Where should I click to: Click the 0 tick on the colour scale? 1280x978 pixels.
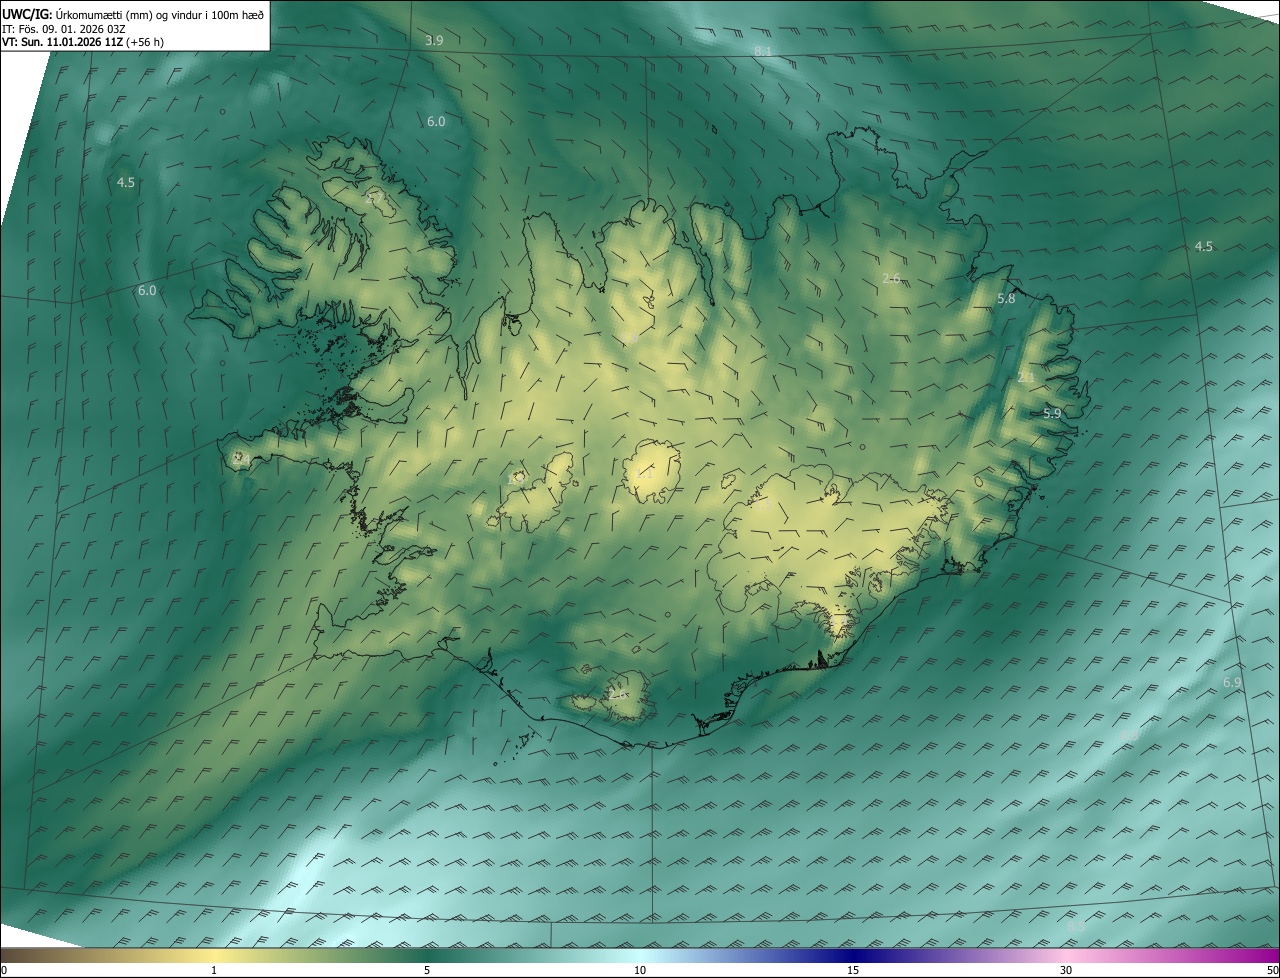pos(4,970)
